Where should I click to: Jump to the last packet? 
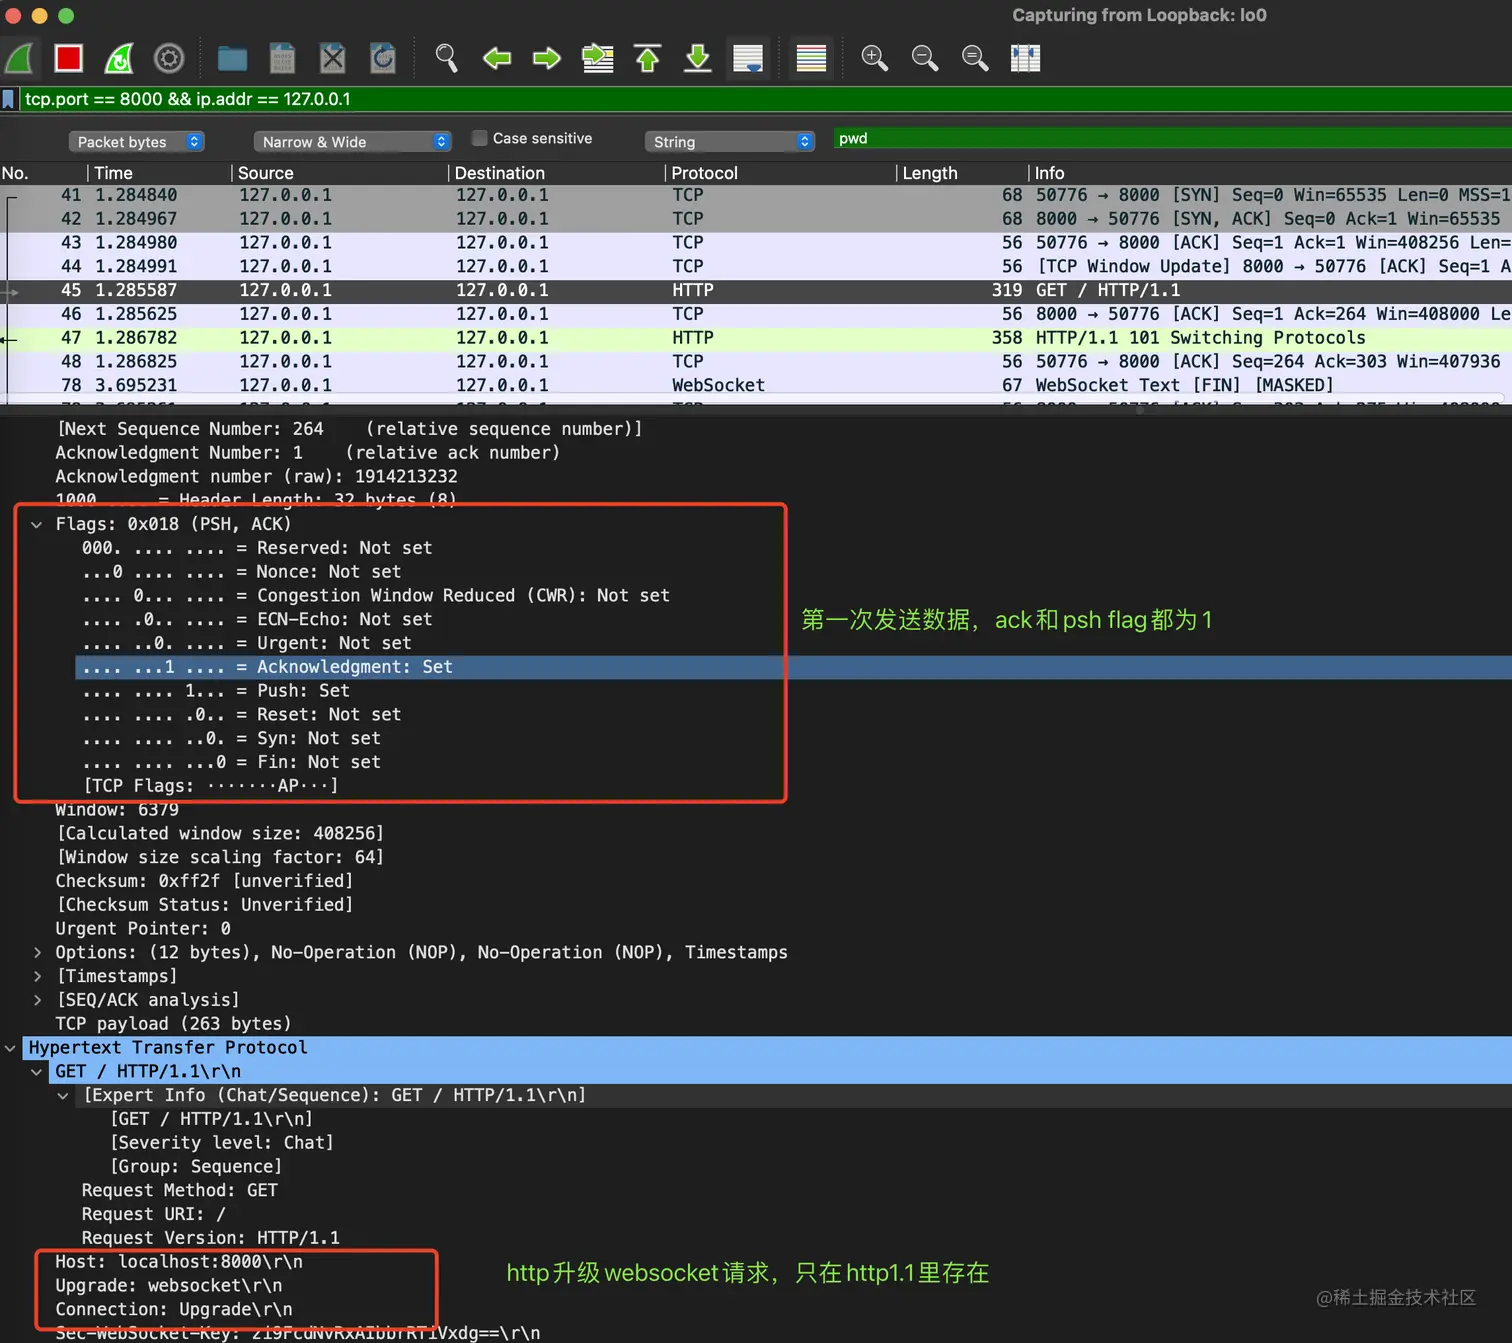click(698, 58)
